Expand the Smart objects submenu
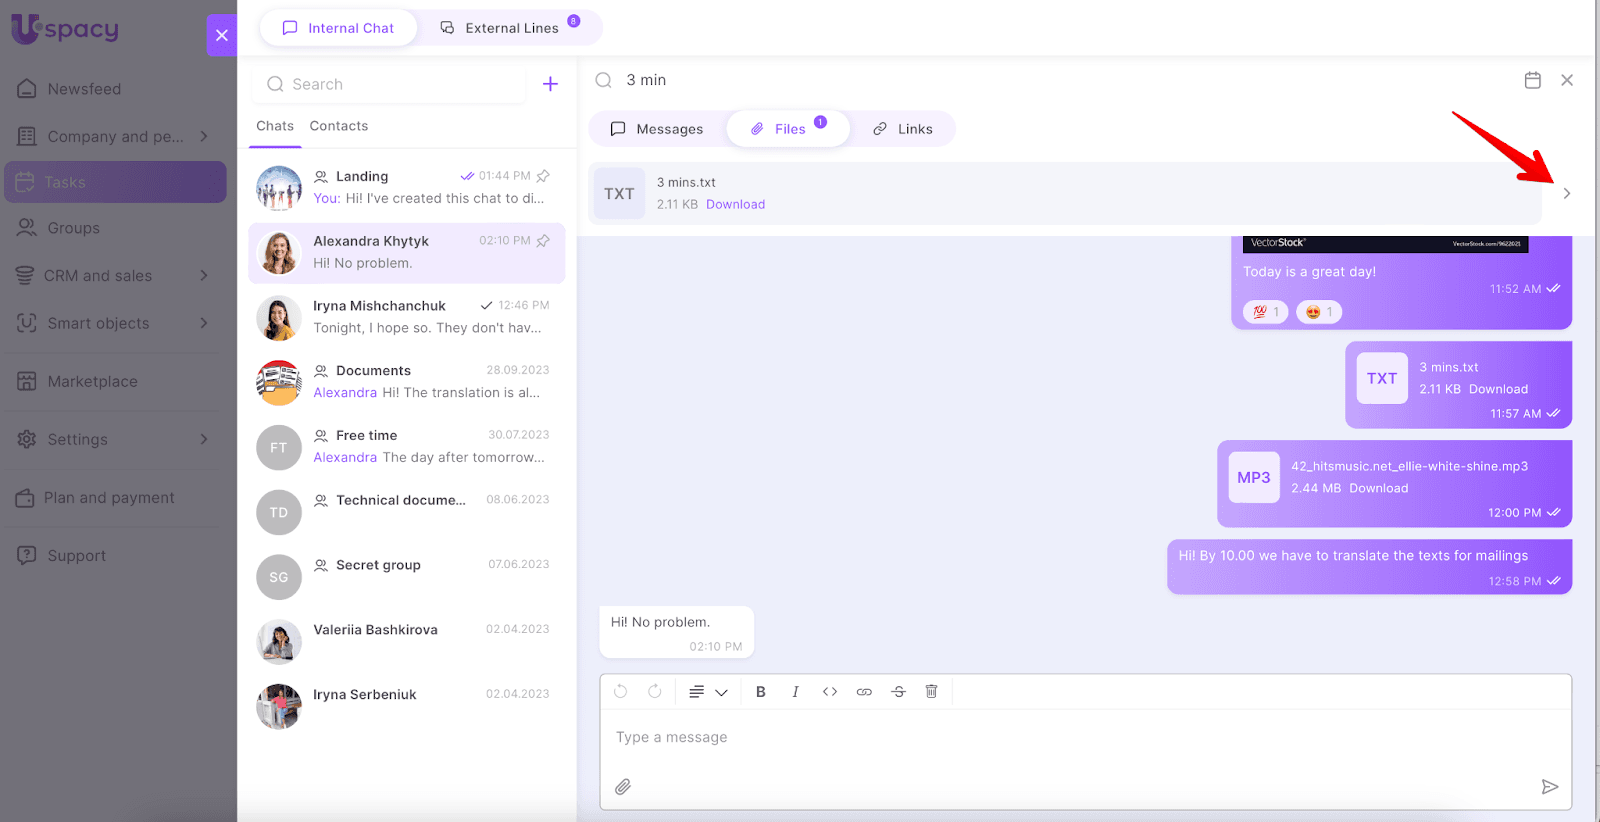The height and width of the screenshot is (822, 1600). coord(204,323)
